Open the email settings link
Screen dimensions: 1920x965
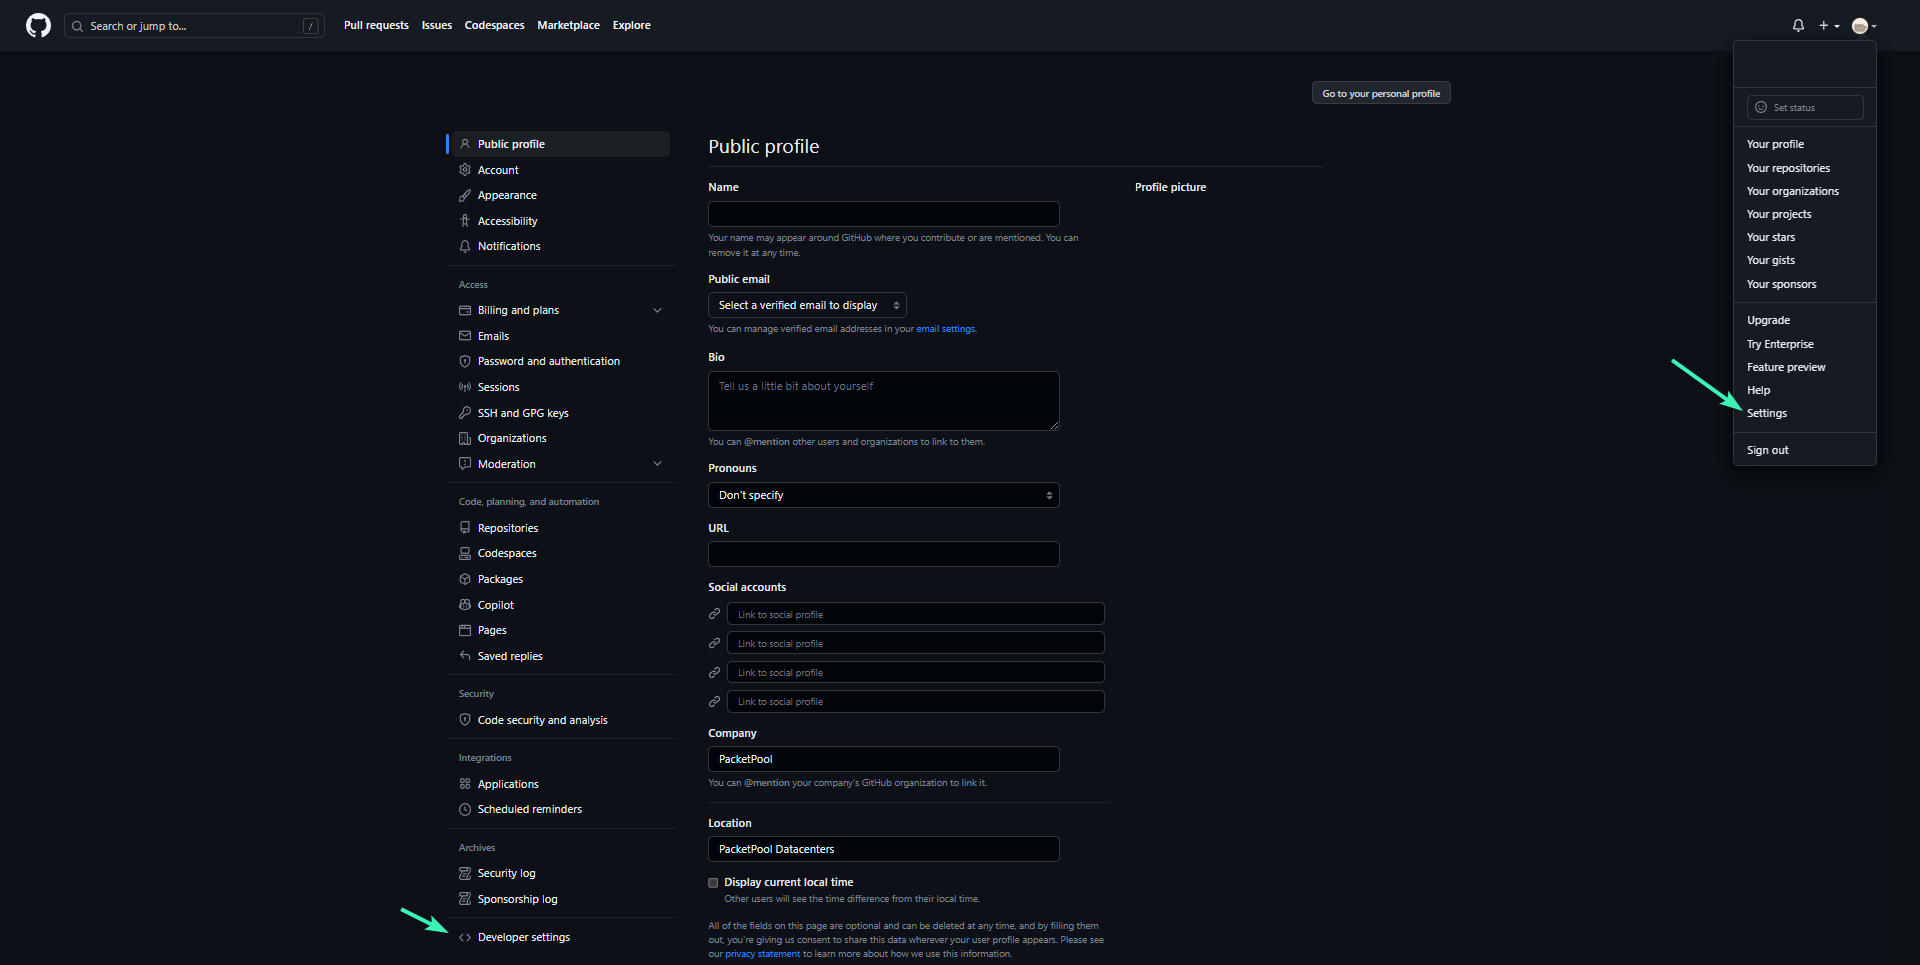point(945,328)
